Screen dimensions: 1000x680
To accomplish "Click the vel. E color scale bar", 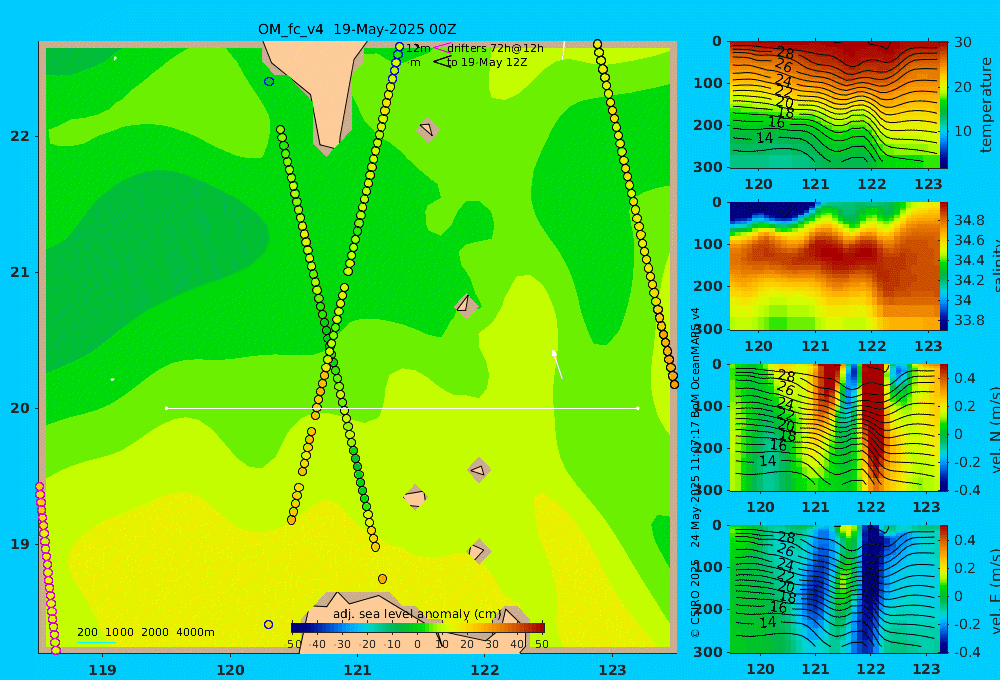I will tap(944, 589).
